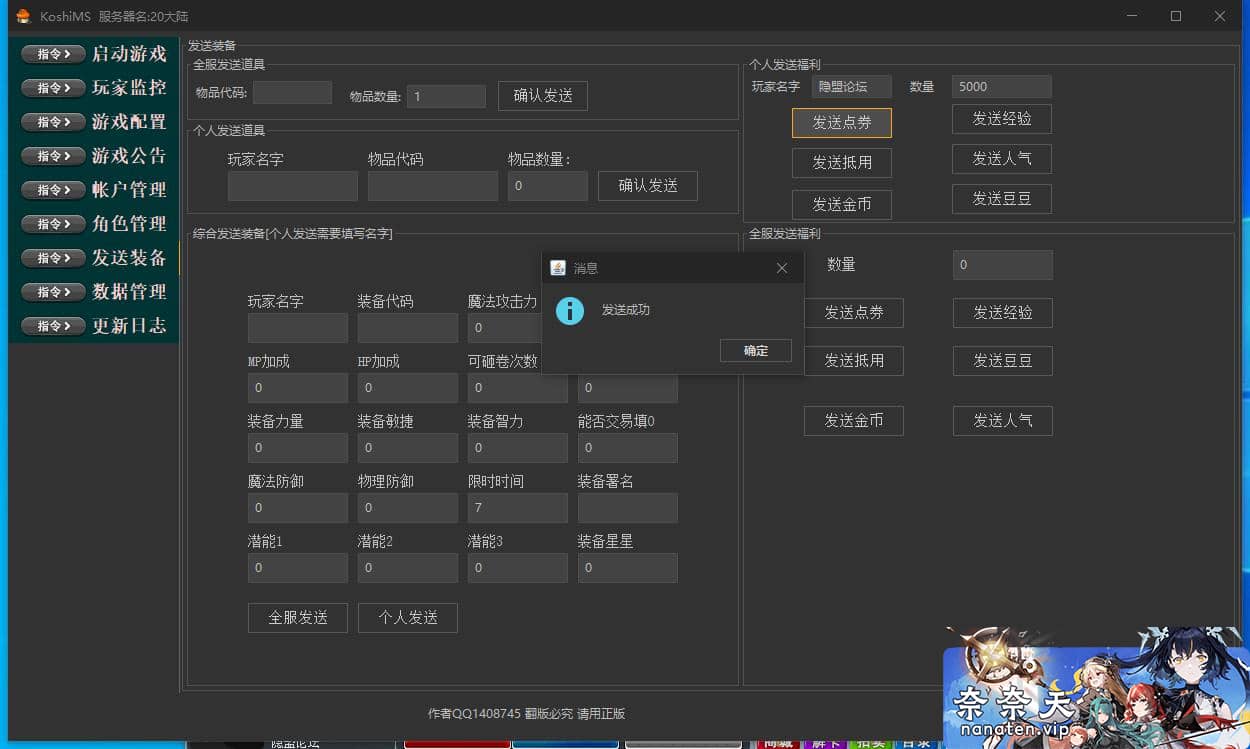Open the 启动游戏 sidebar section
The width and height of the screenshot is (1250, 749).
93,54
